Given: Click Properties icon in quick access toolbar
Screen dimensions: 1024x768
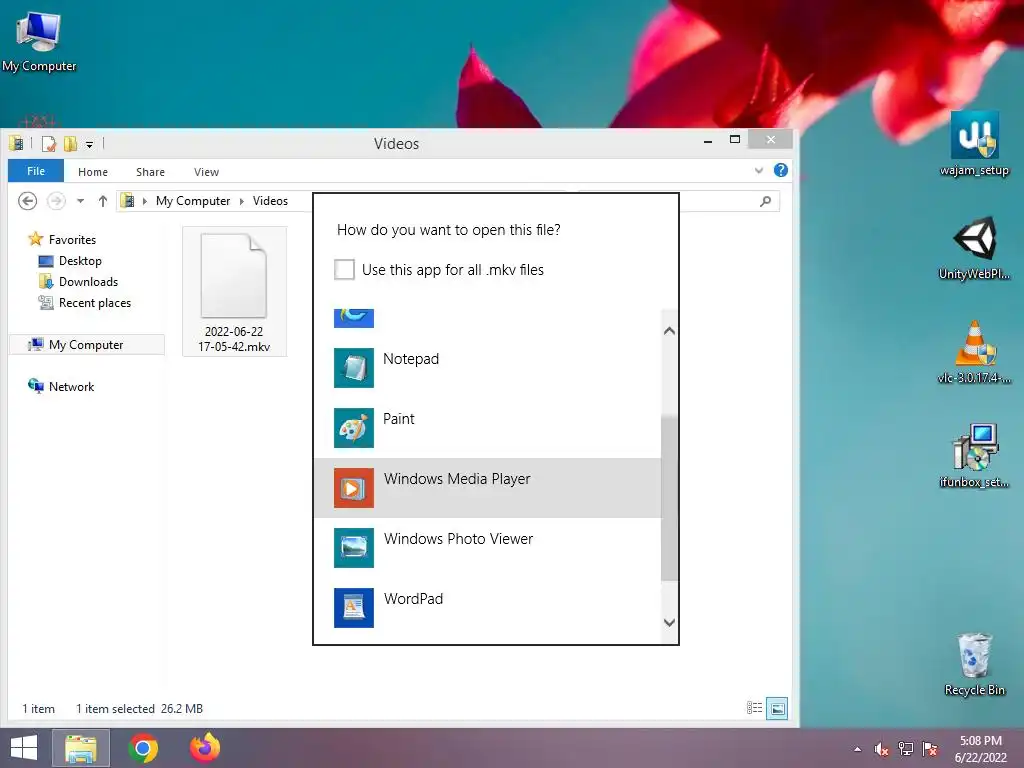Looking at the screenshot, I should click(x=49, y=143).
